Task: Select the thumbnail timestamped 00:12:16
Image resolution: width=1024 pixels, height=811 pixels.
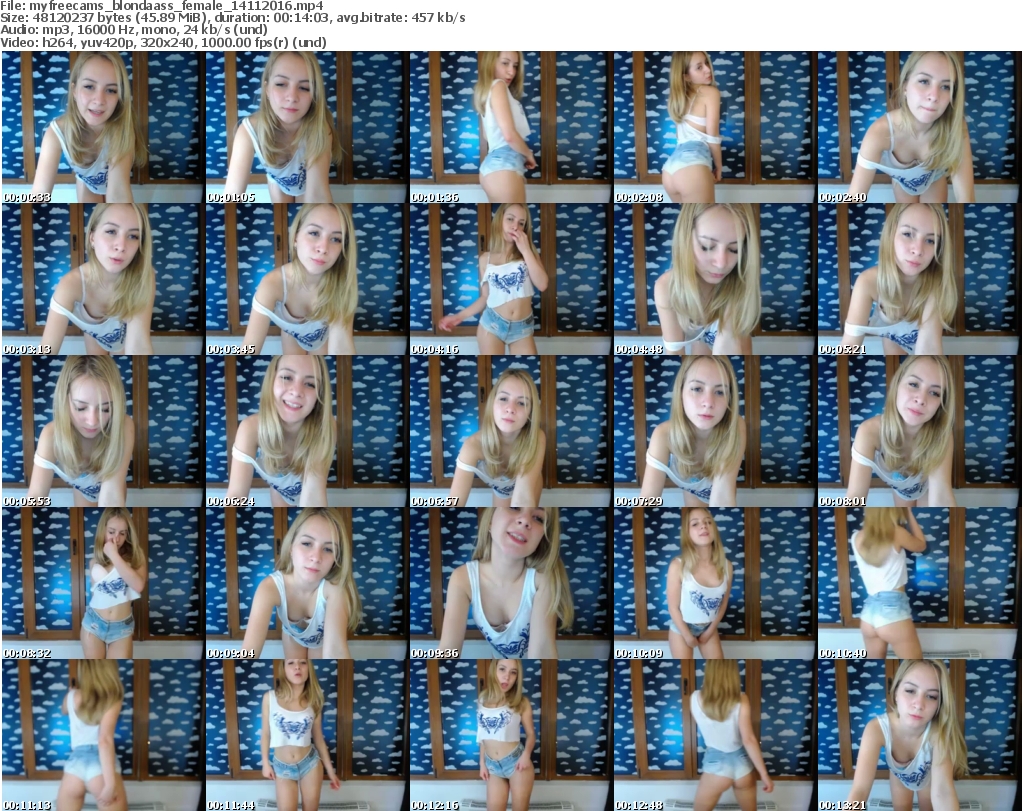Action: tap(511, 735)
